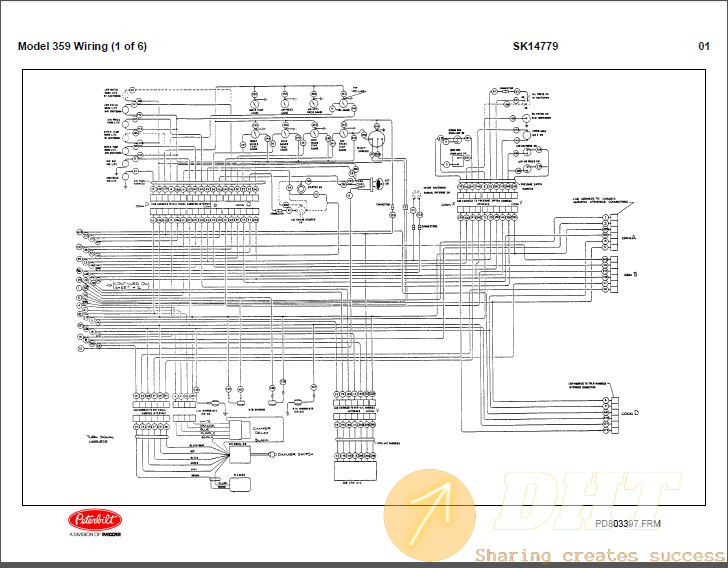Select the drawing number SK14779
Viewport: 728px width, 568px height.
[535, 46]
